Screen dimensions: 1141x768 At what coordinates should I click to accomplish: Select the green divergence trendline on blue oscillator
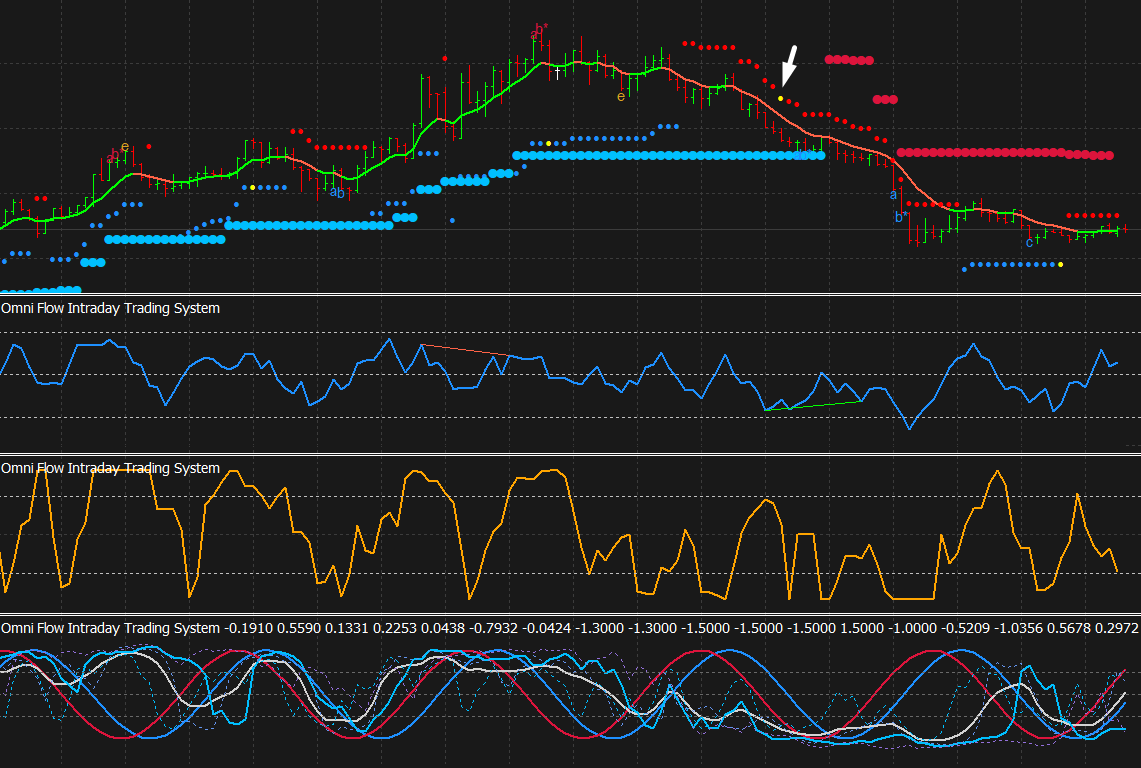click(814, 405)
